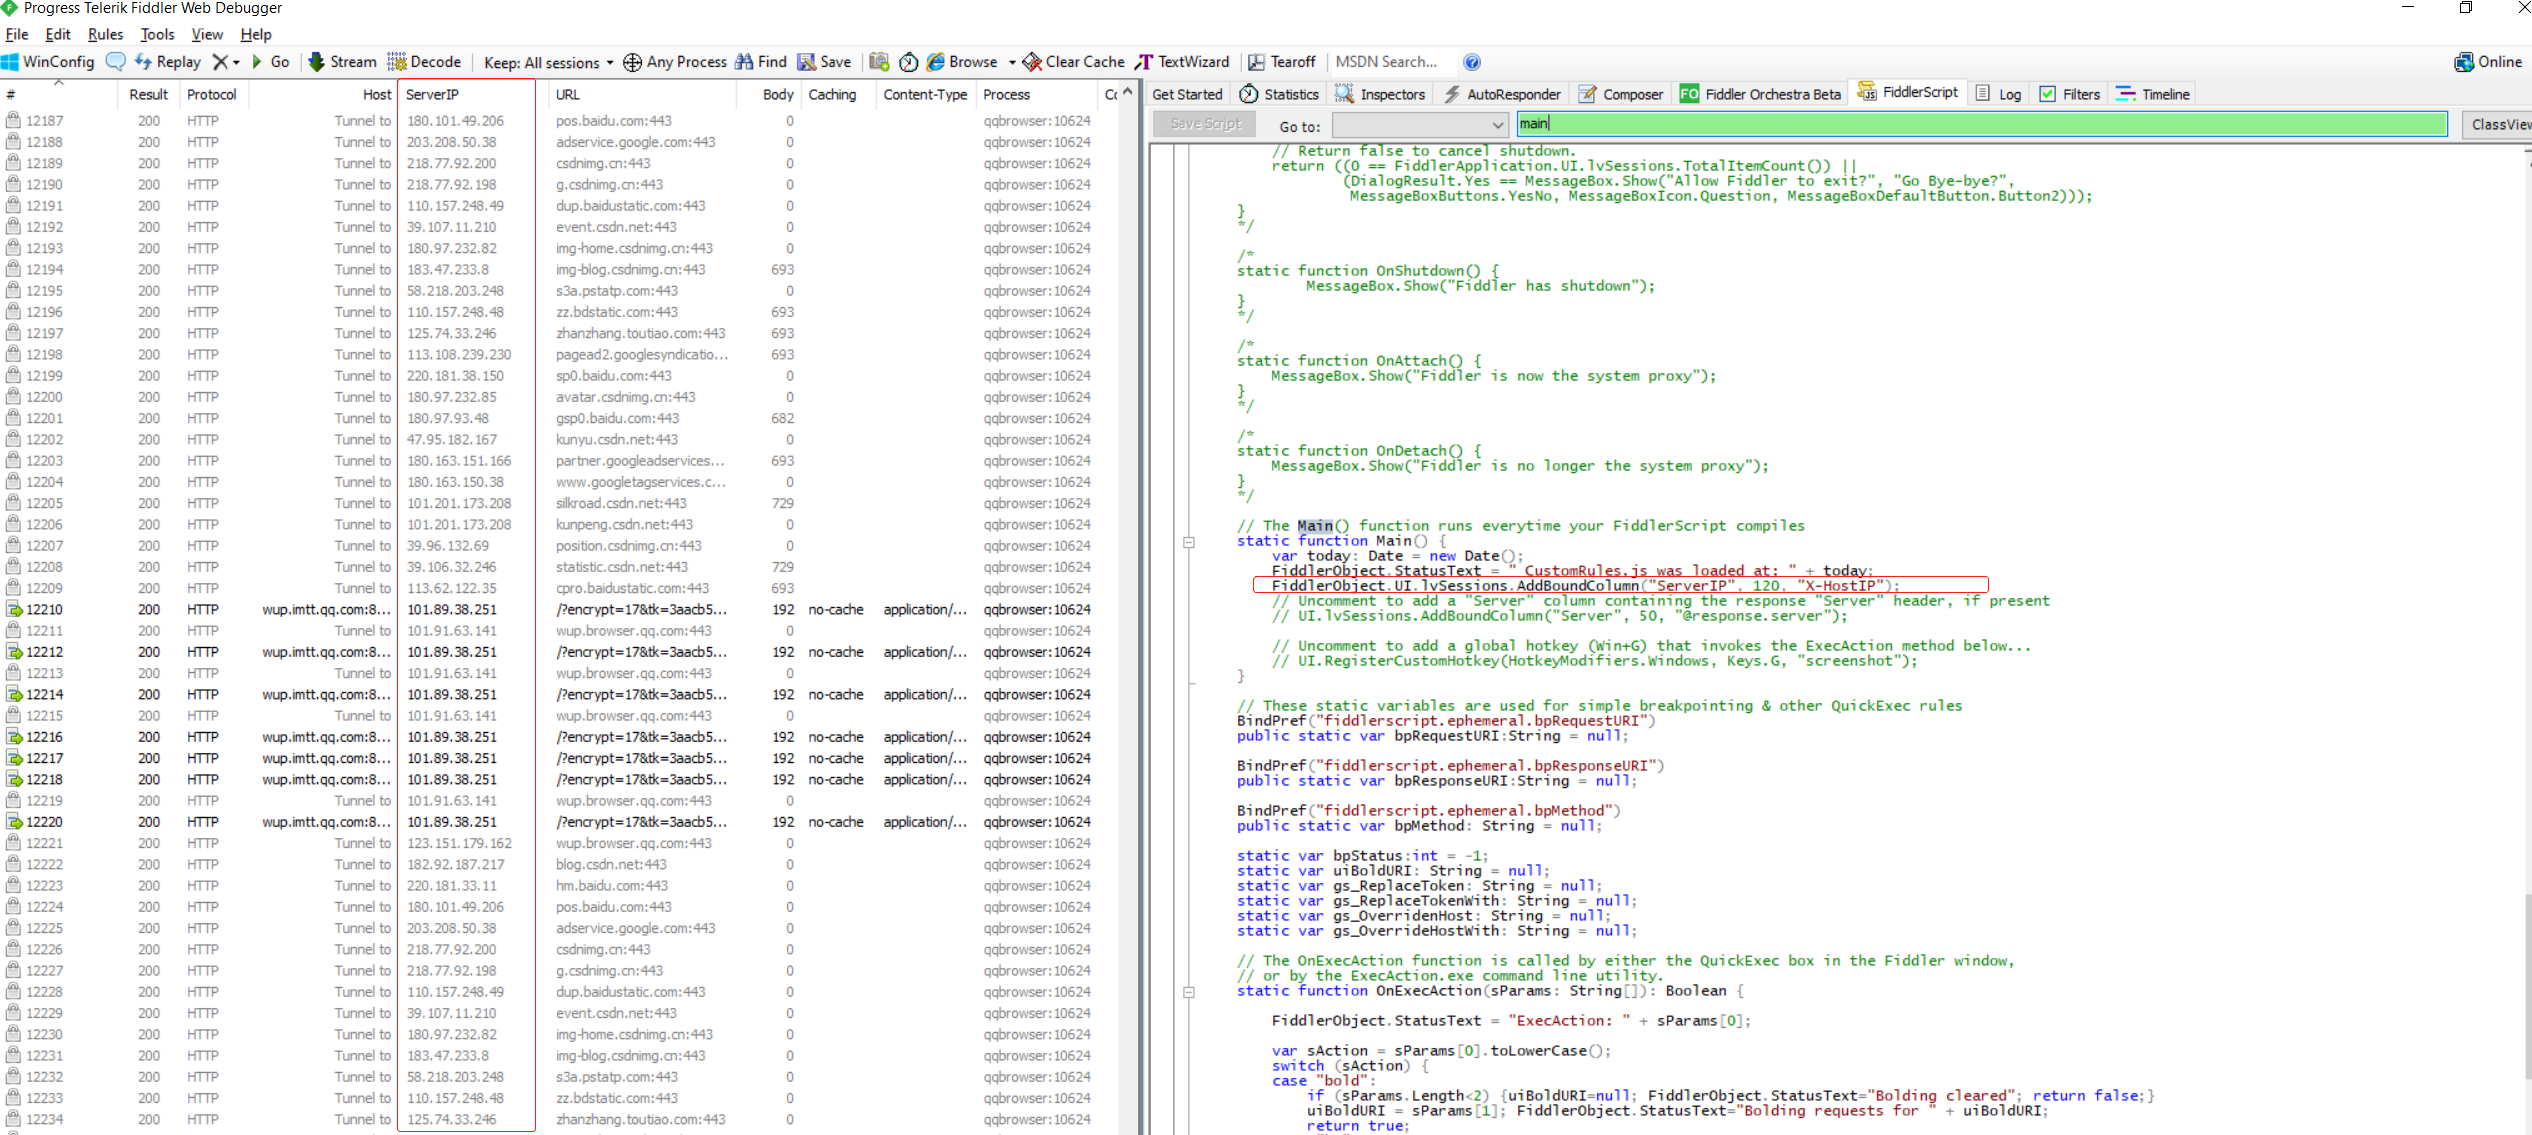The height and width of the screenshot is (1135, 2532).
Task: Select the FiddlerScript tab
Action: (1908, 92)
